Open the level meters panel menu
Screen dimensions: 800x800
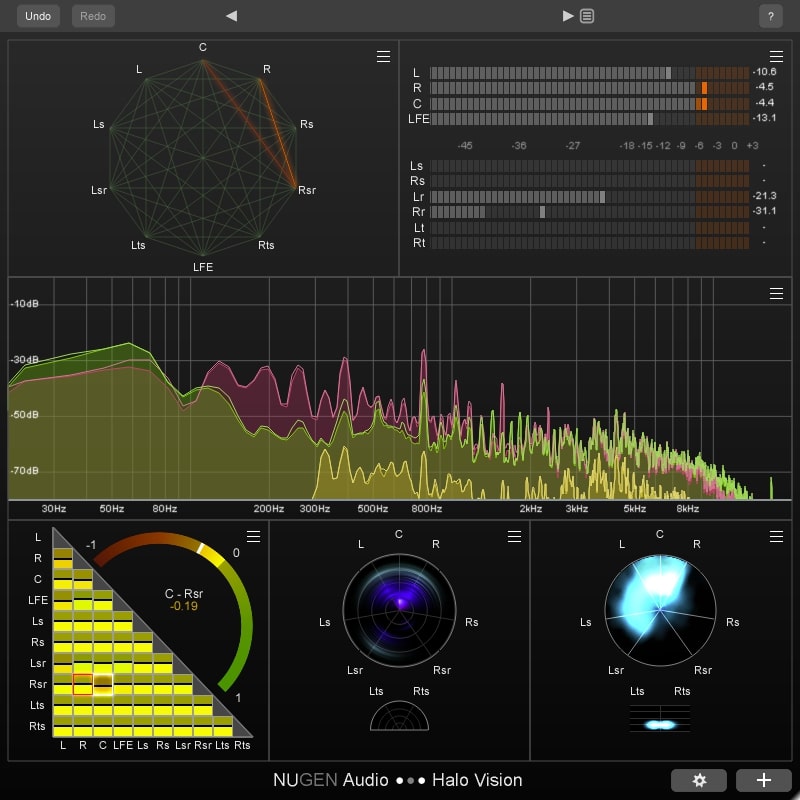[x=777, y=57]
